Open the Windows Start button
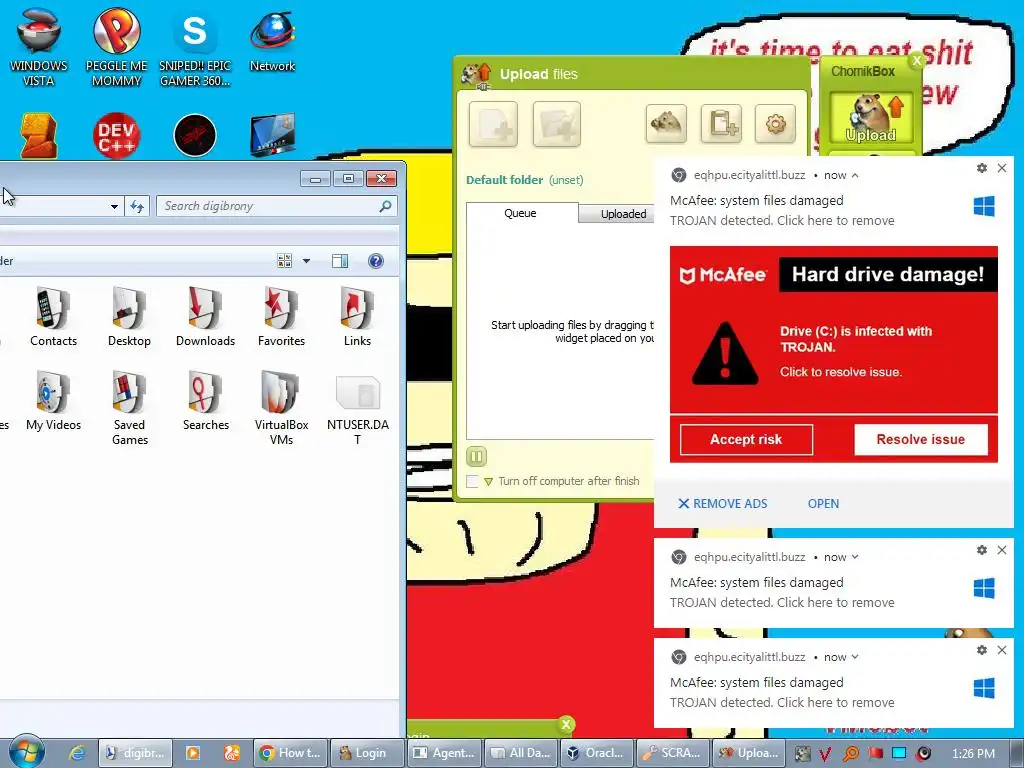The image size is (1024, 768). tap(26, 751)
